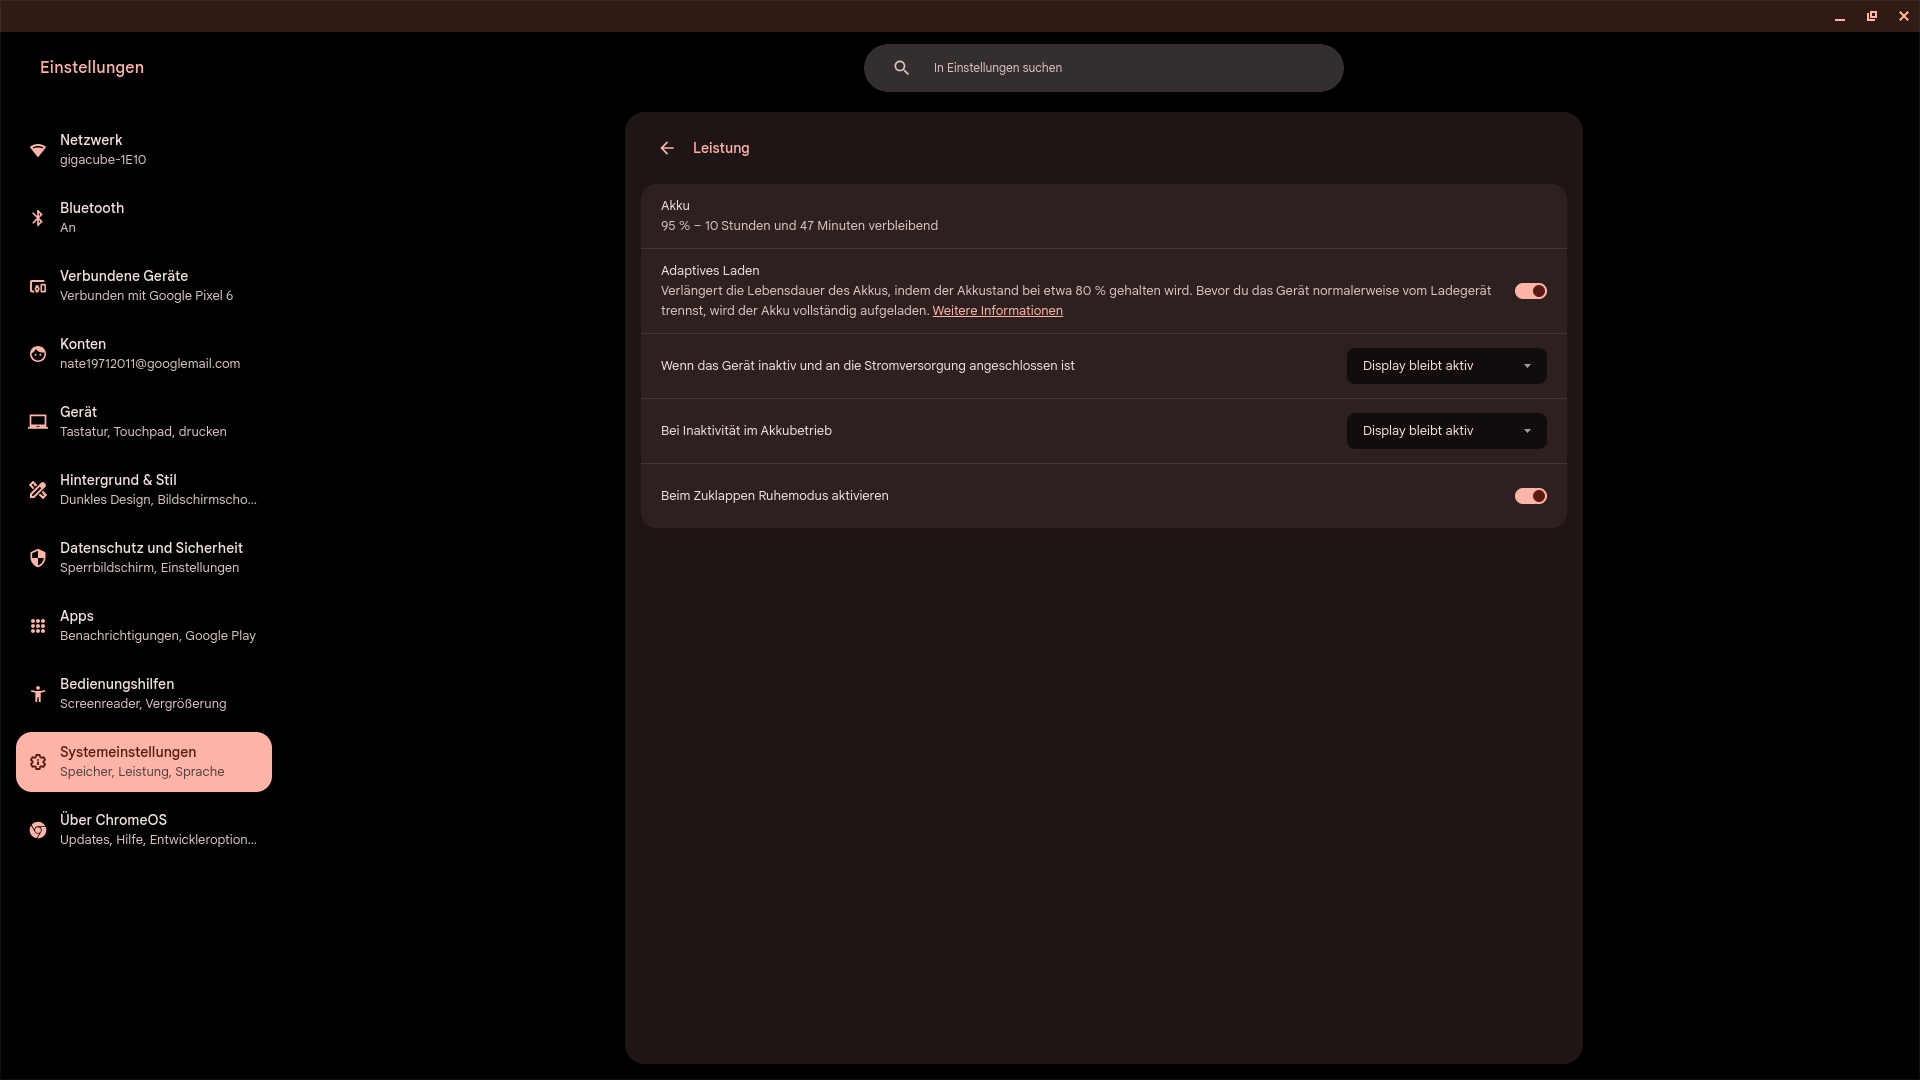Select Systemeinstellungen in the sidebar
1920x1080 pixels.
click(143, 762)
